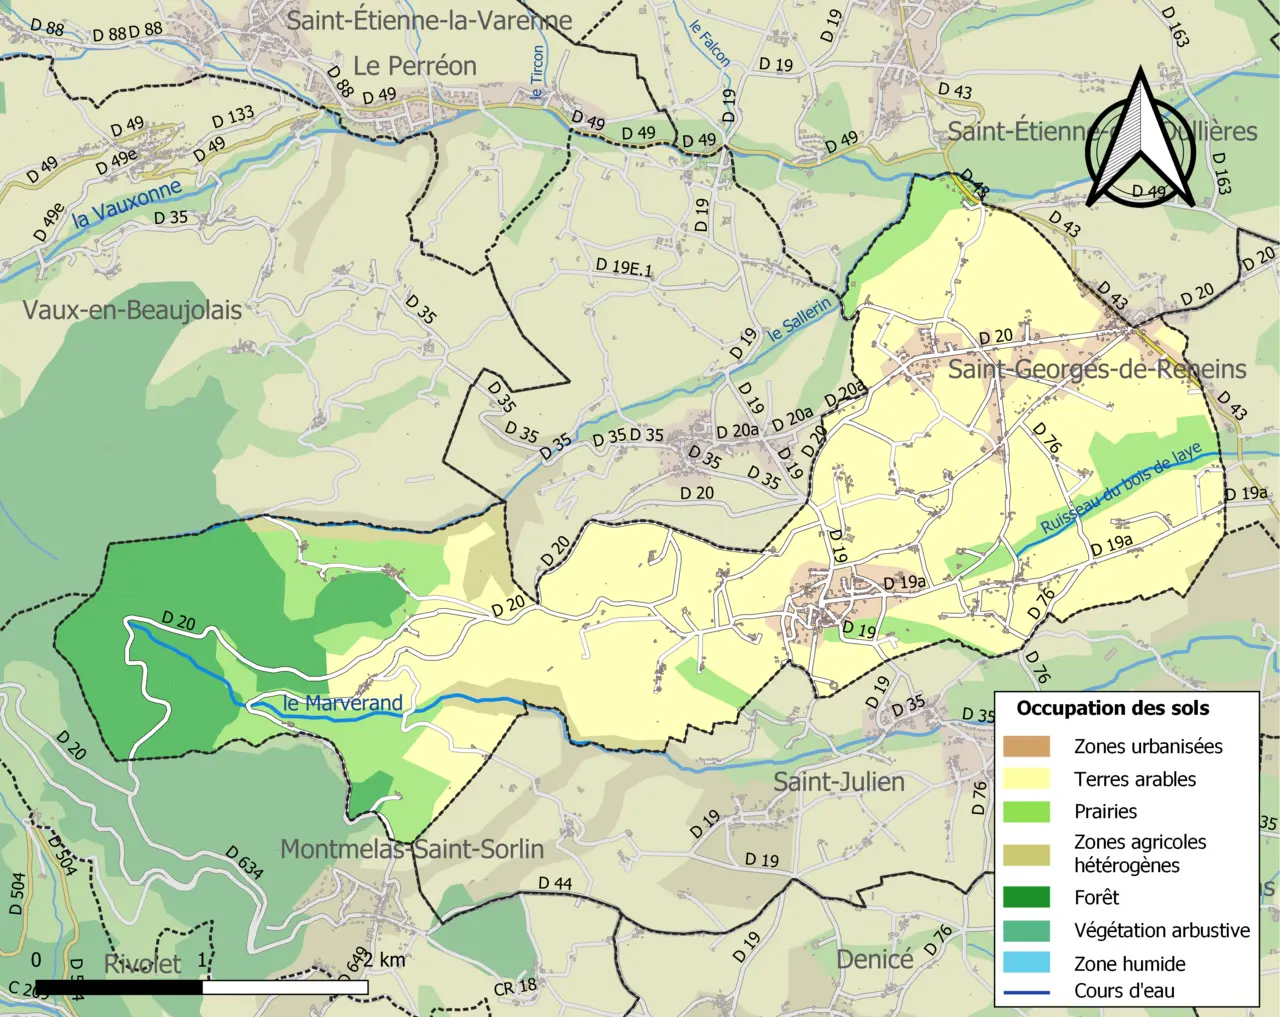This screenshot has height=1017, width=1280.
Task: Click the Zones agricoles hétérogènes swatch
Action: [x=1027, y=854]
